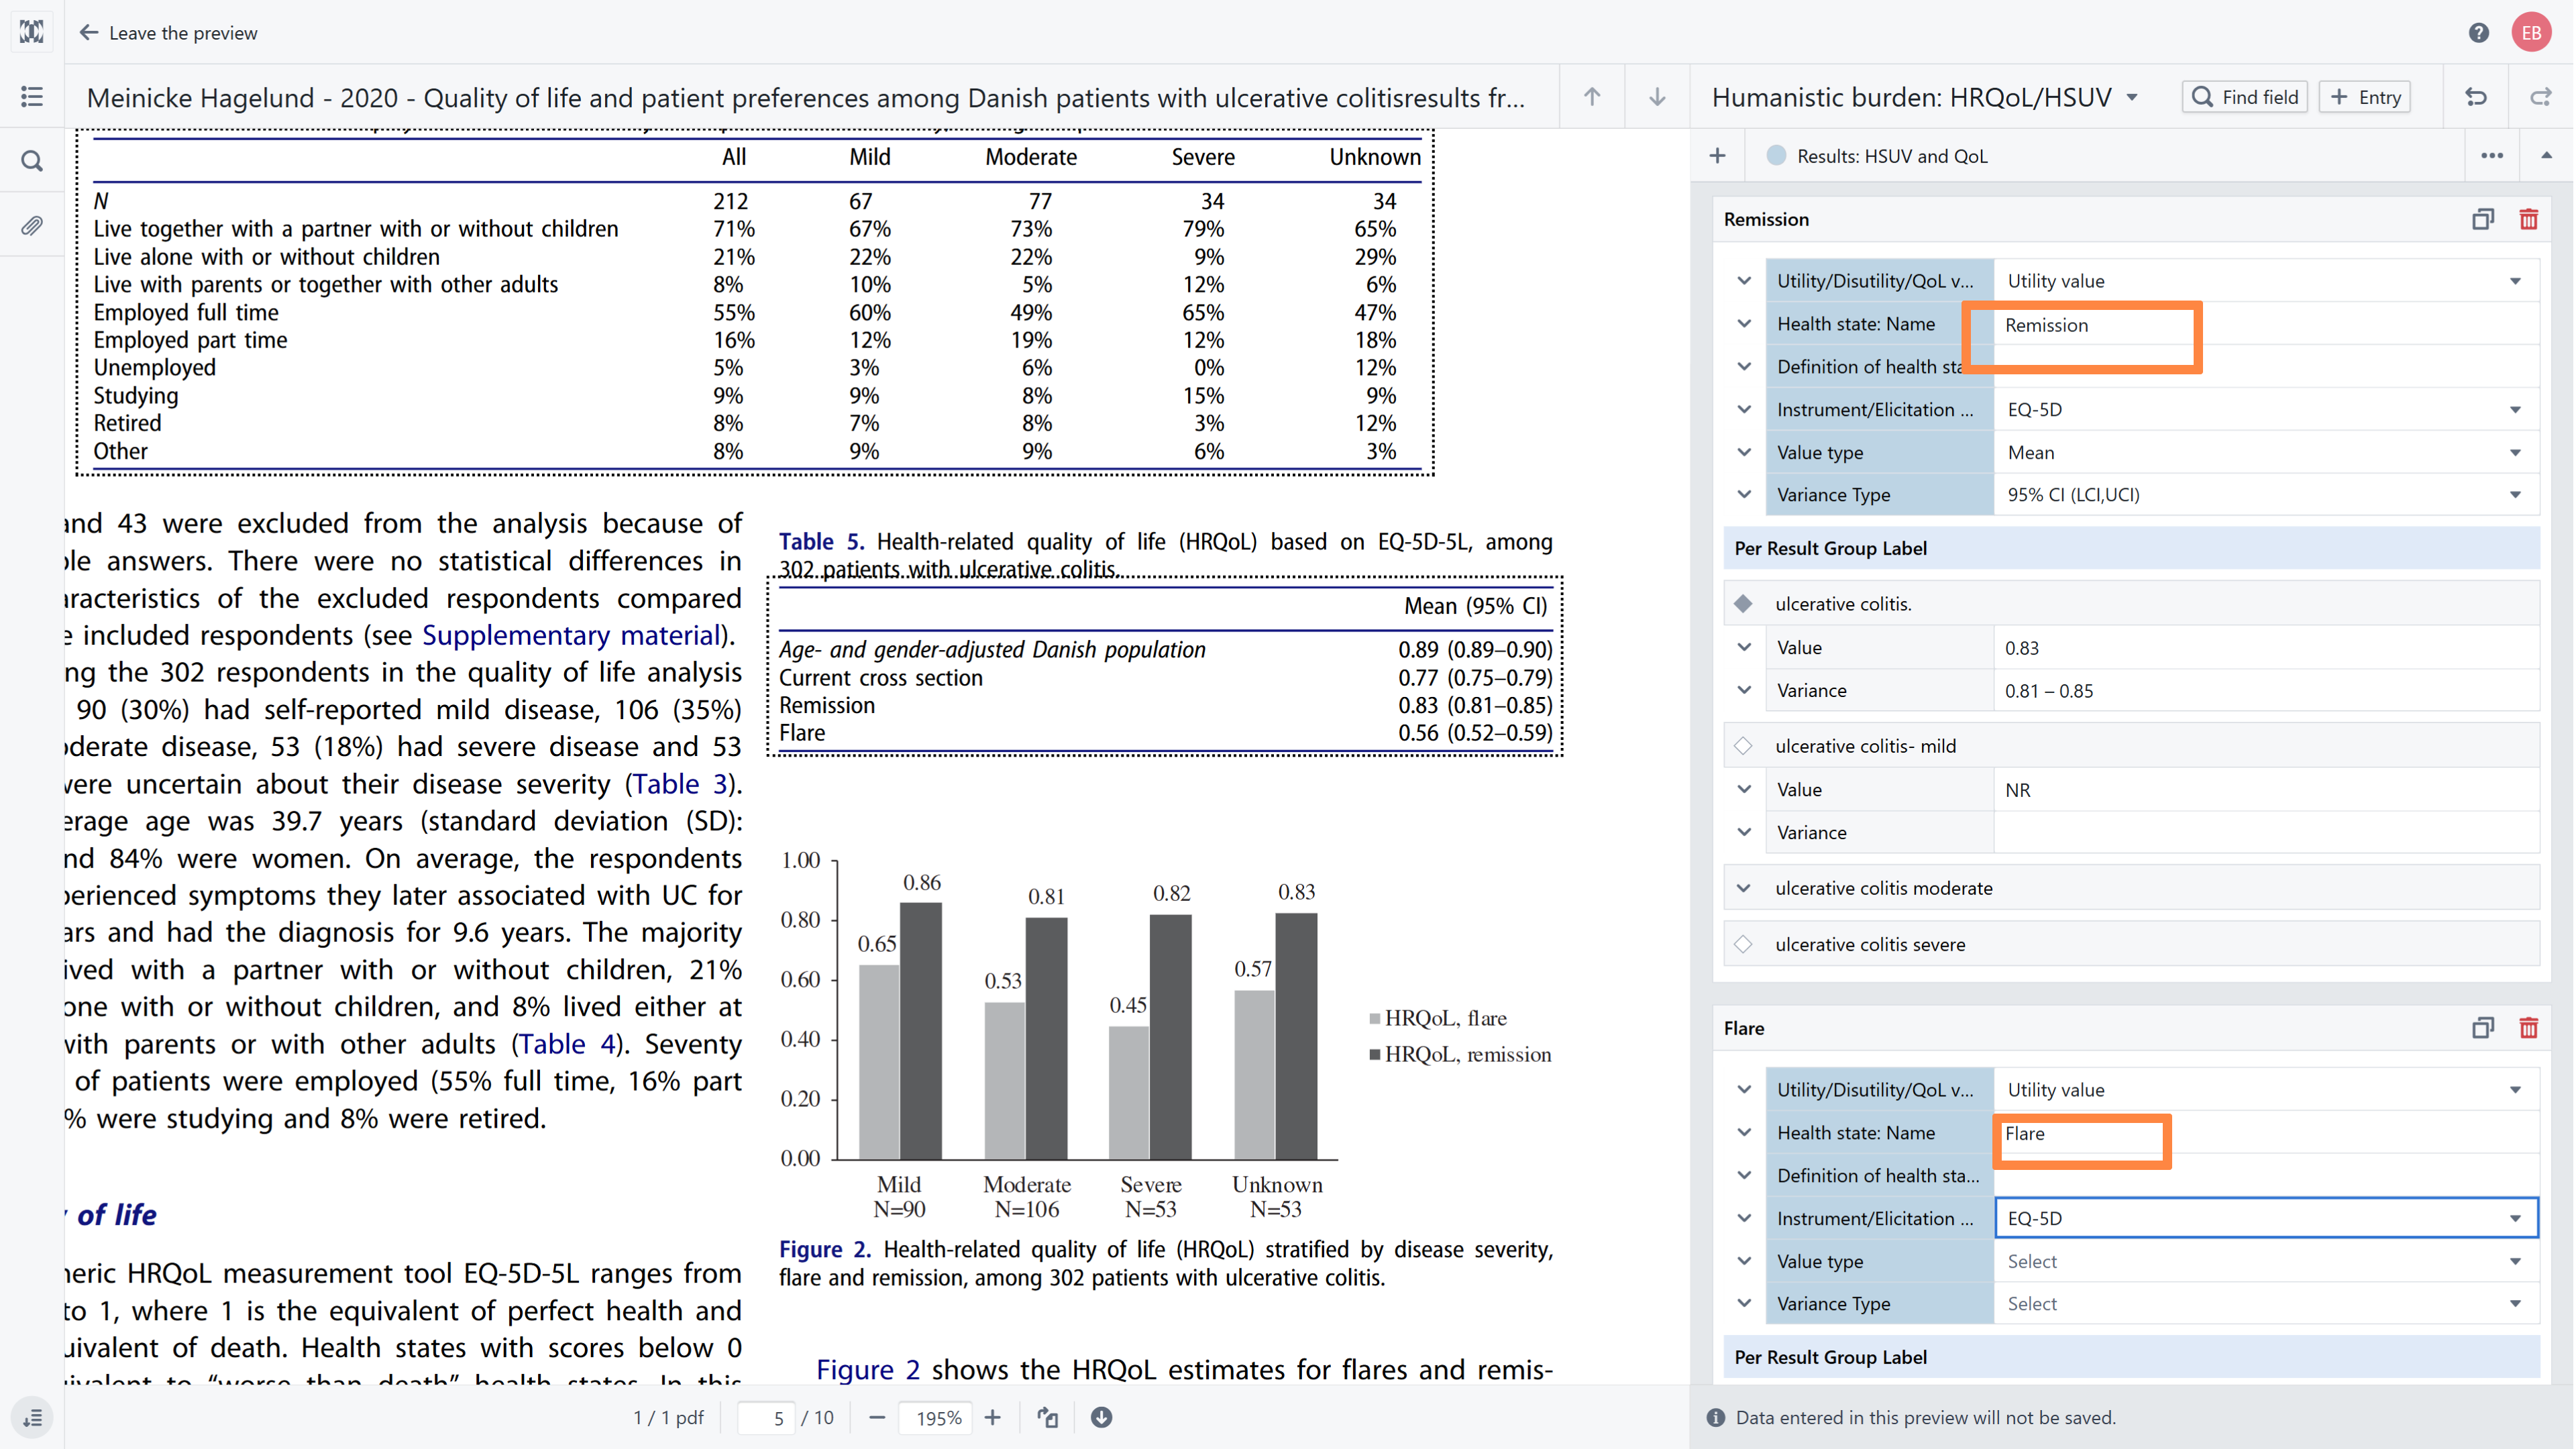Screen dimensions: 2576x1449
Task: Edit Flare health state name field
Action: pos(2266,1133)
